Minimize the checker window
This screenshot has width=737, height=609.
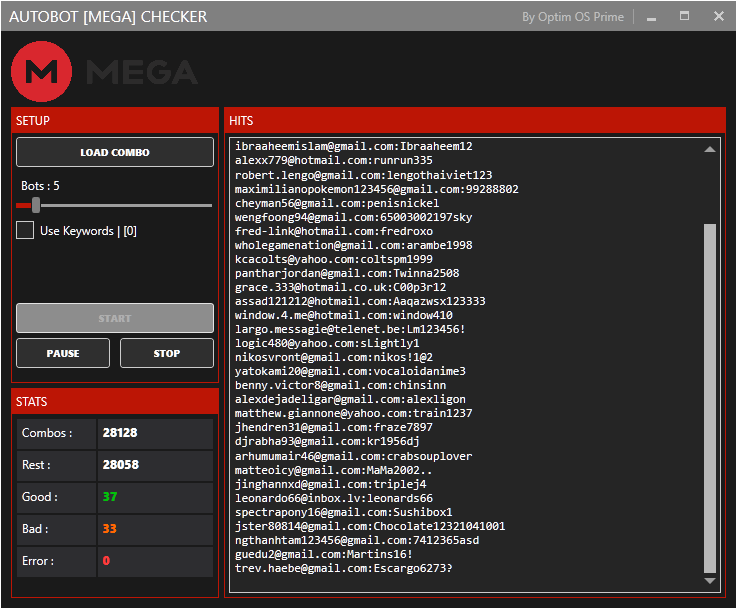pos(651,17)
